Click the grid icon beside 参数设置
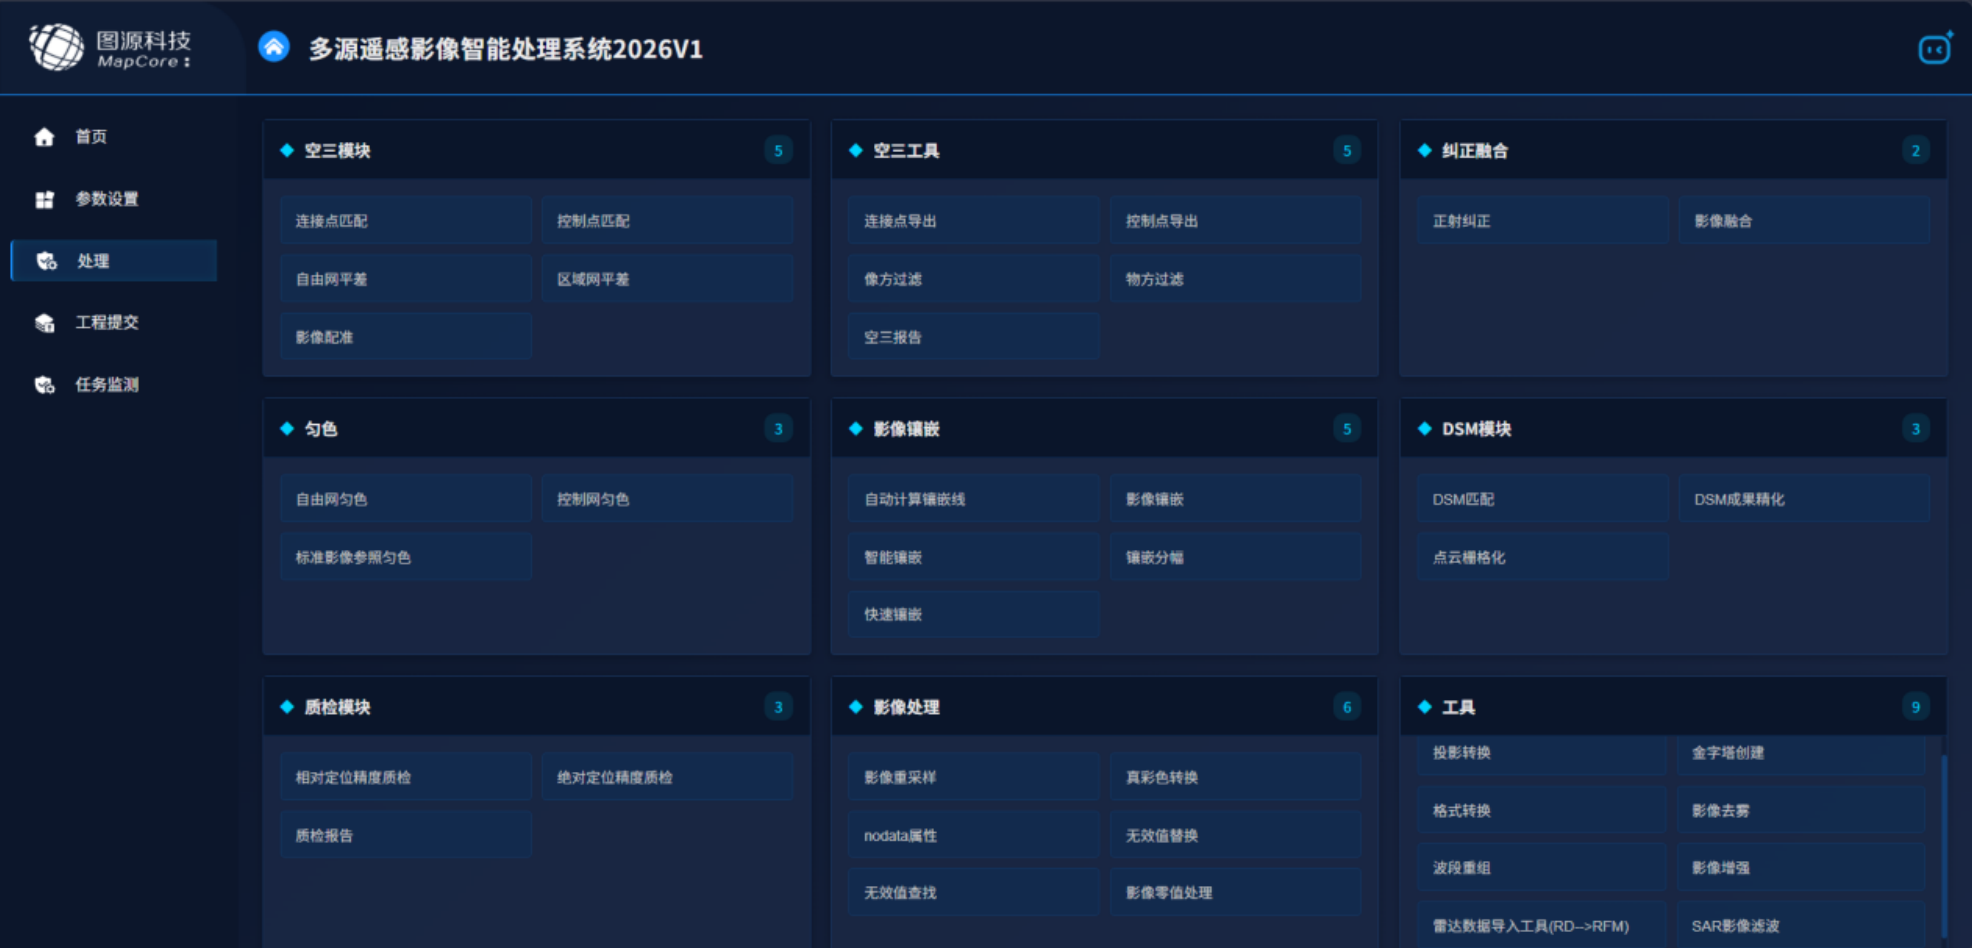The width and height of the screenshot is (1972, 948). (44, 199)
